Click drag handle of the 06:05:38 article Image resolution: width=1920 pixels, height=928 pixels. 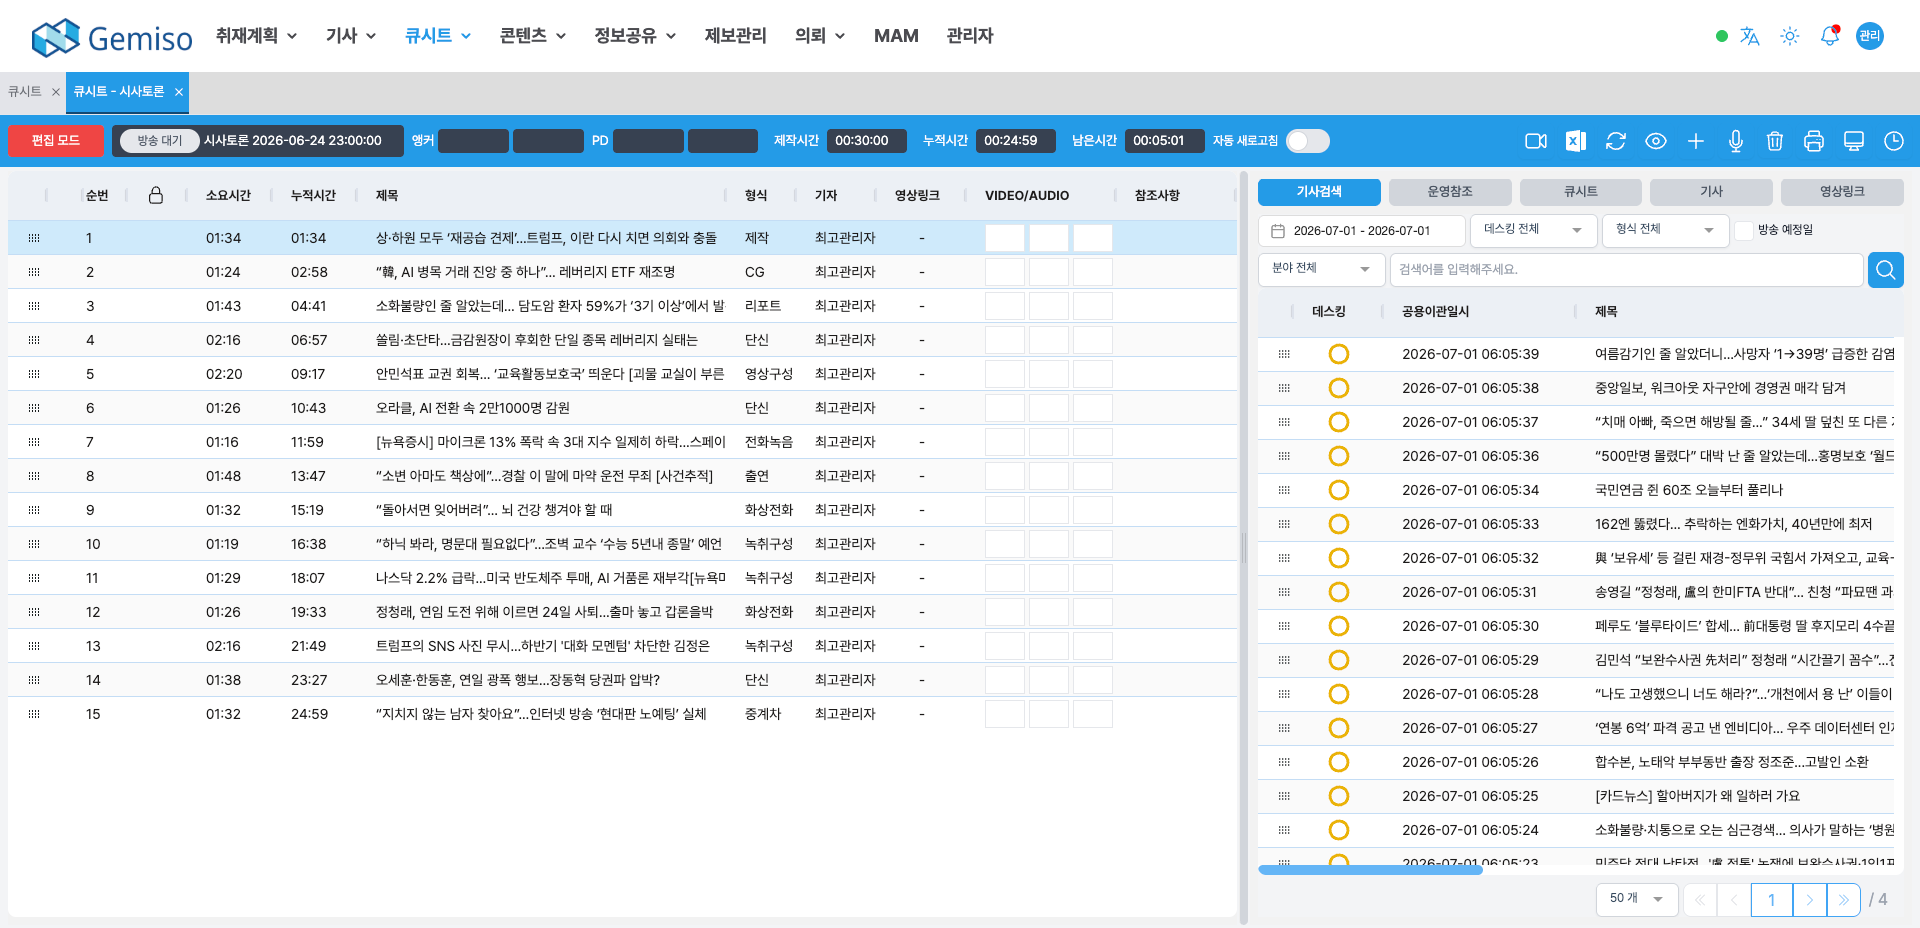[x=1284, y=388]
